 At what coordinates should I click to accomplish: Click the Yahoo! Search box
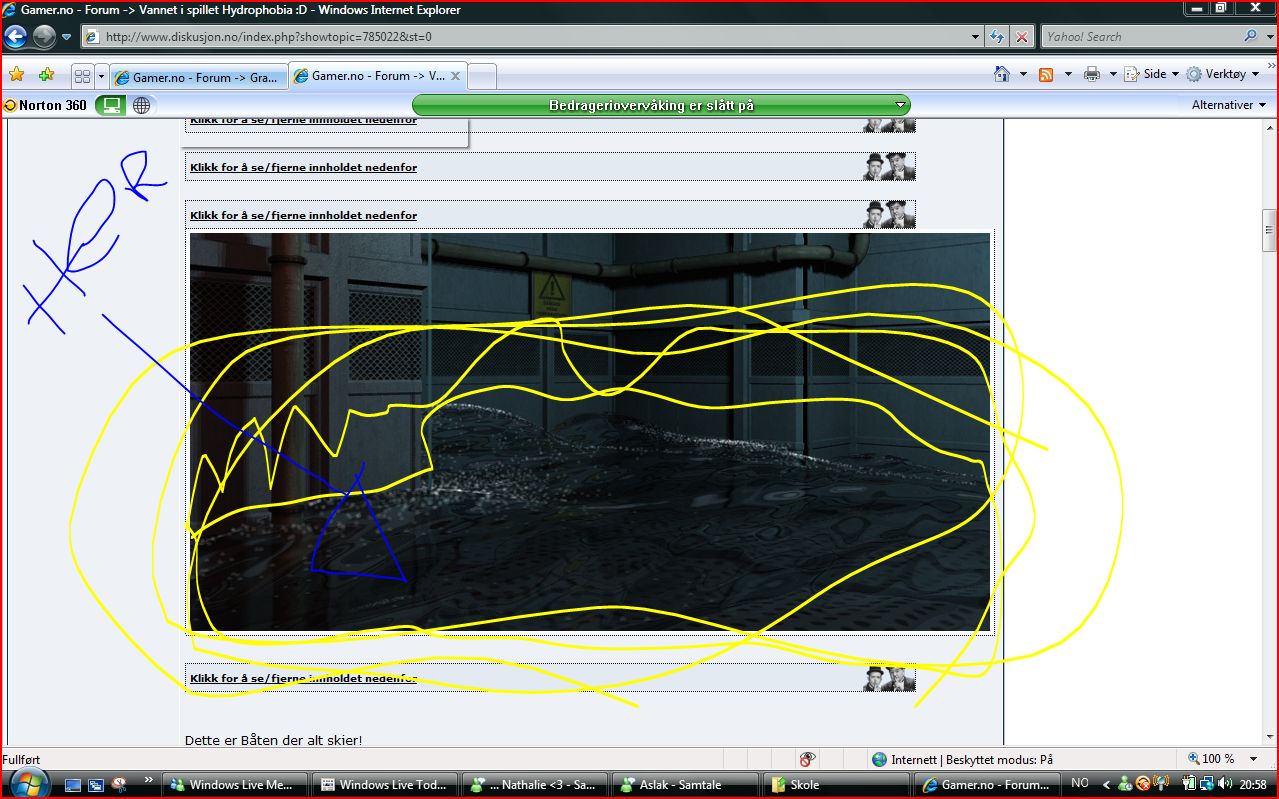click(x=1140, y=37)
